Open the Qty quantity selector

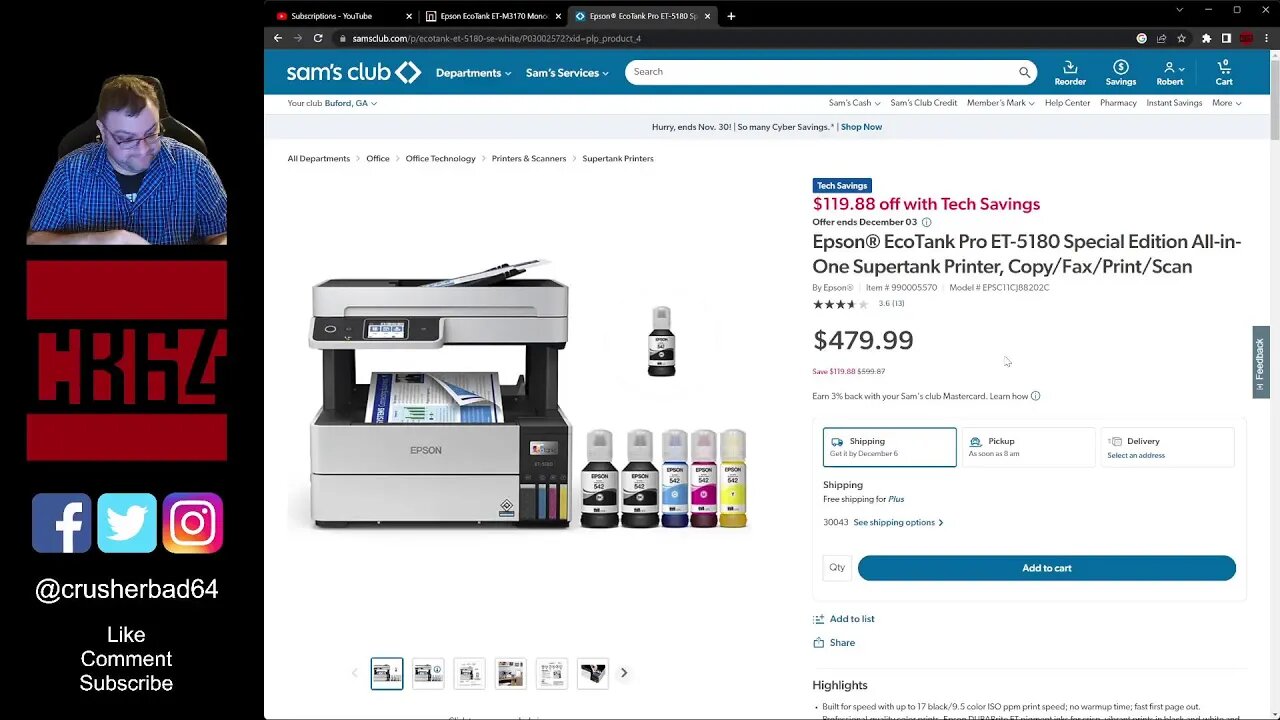tap(837, 568)
